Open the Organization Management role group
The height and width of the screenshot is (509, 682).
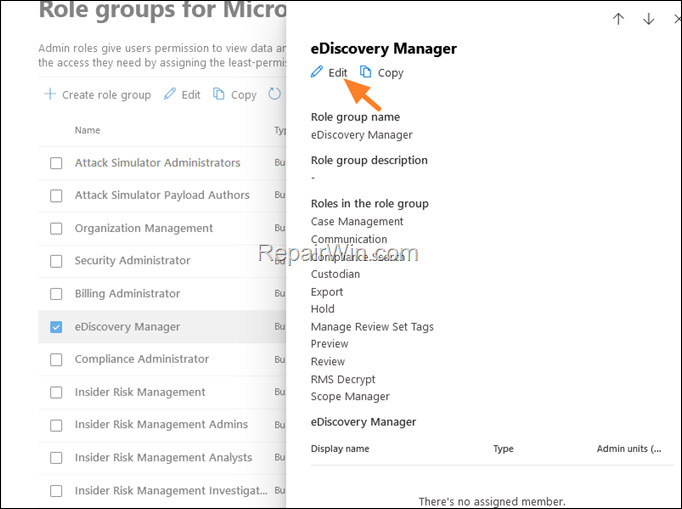coord(144,228)
